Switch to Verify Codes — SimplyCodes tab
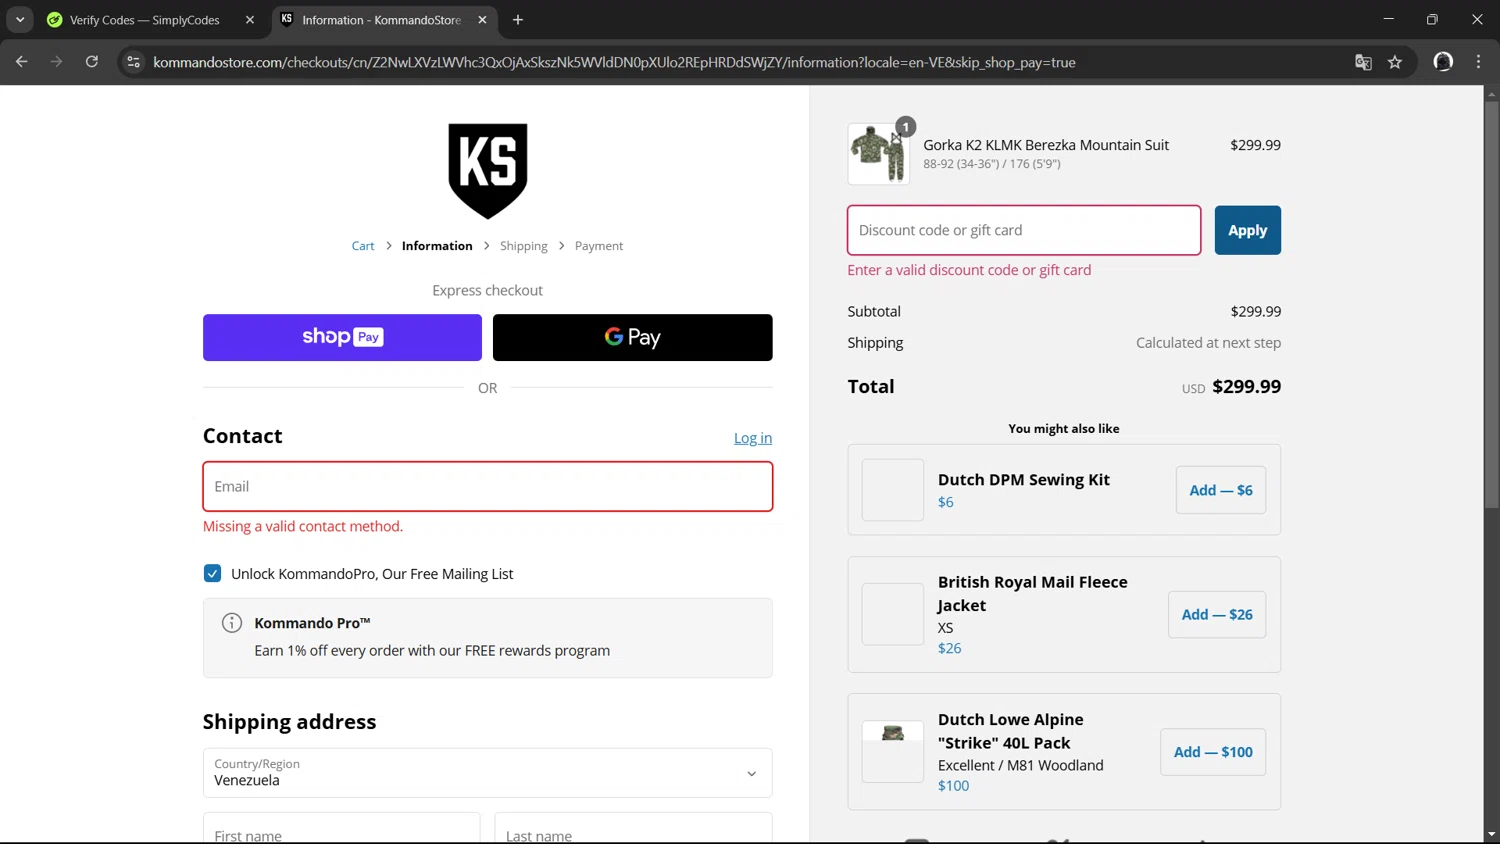This screenshot has height=844, width=1500. (x=144, y=20)
